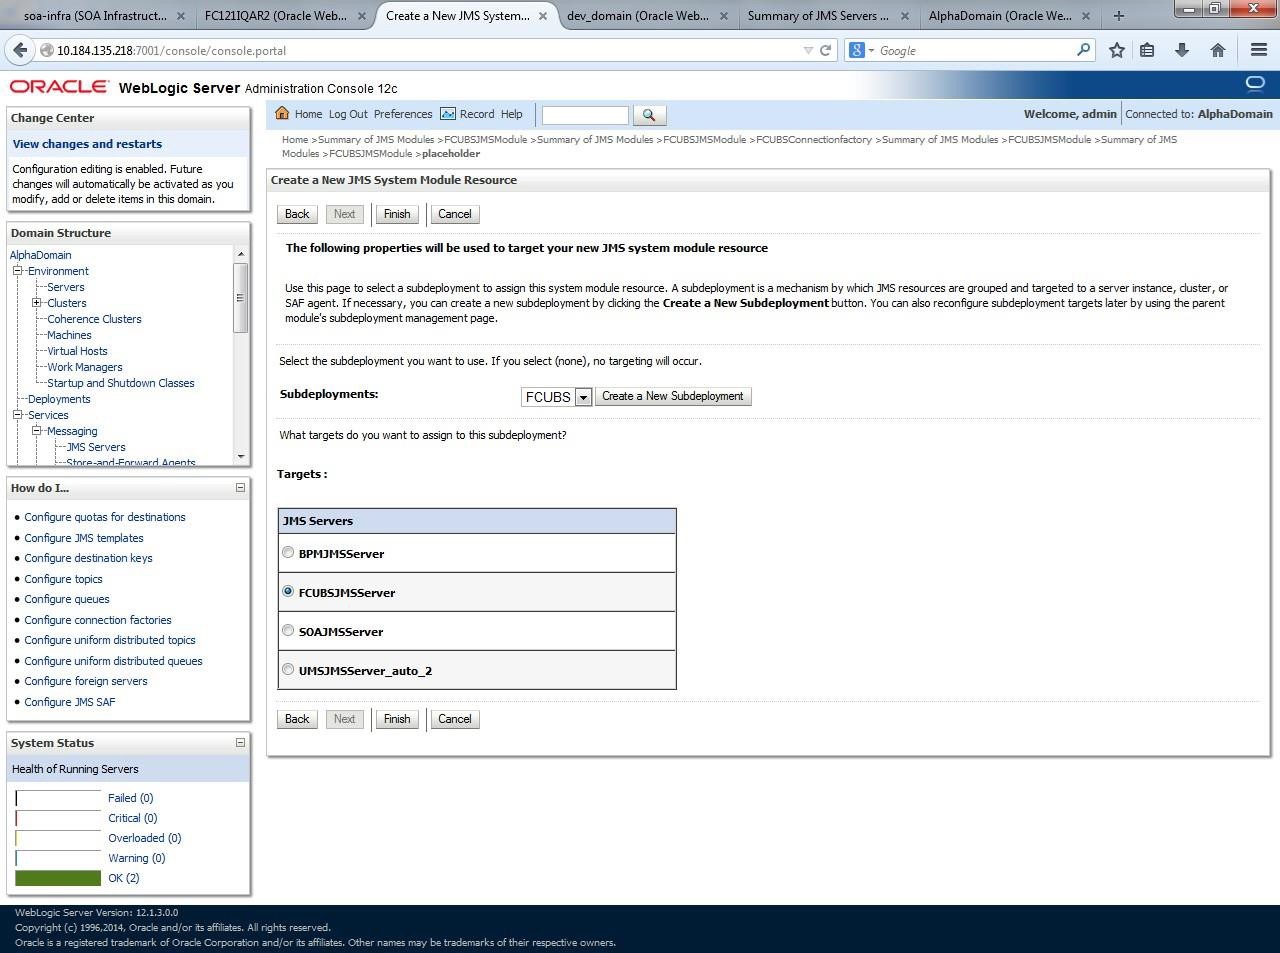Open JMS Servers in Domain Structure tree
Screen dimensions: 1280x953
pyautogui.click(x=96, y=447)
